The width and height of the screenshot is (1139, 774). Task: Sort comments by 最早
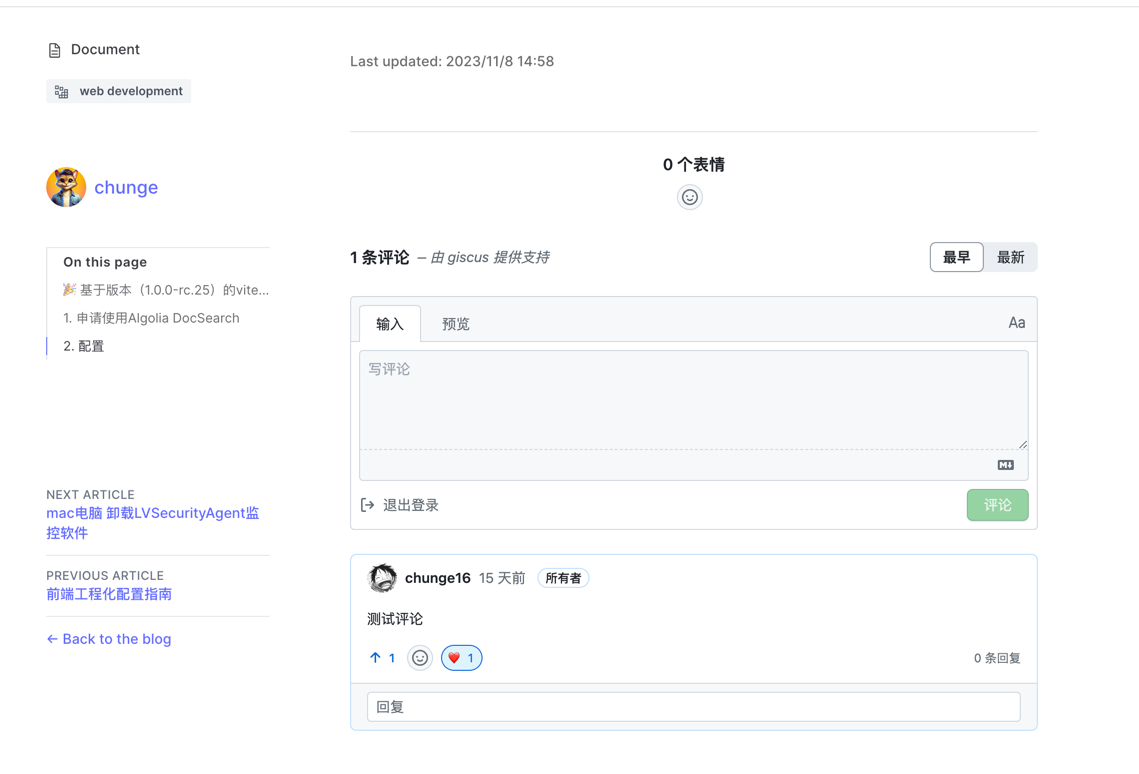(x=956, y=257)
